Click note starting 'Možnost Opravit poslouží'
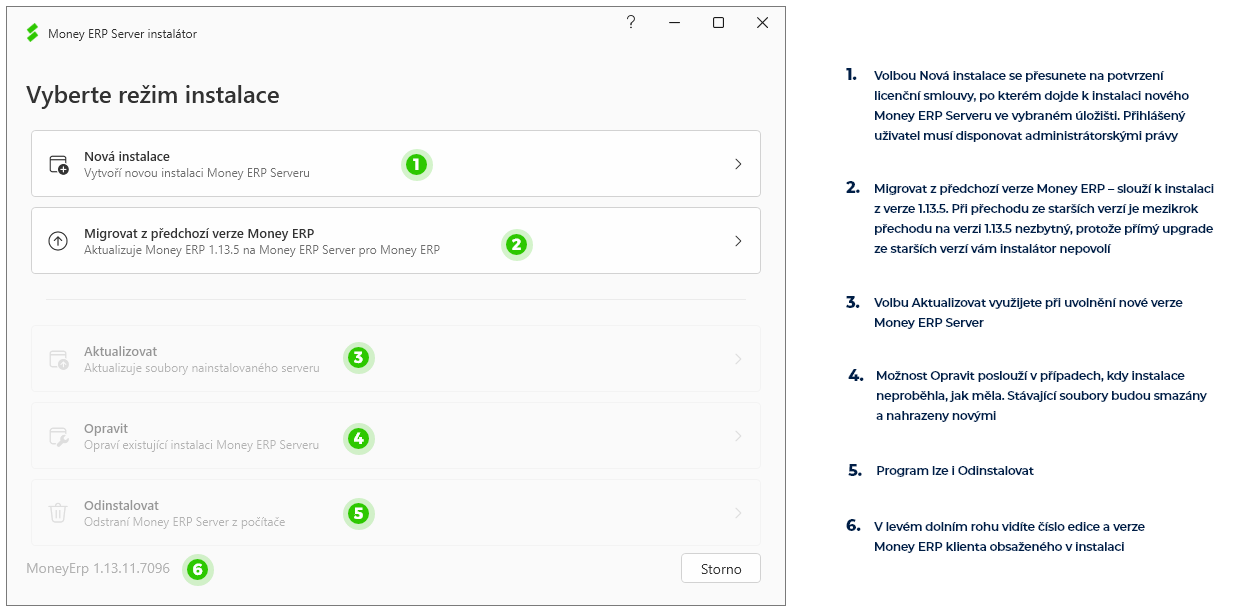Screen dimensions: 1258x614 pos(1041,396)
